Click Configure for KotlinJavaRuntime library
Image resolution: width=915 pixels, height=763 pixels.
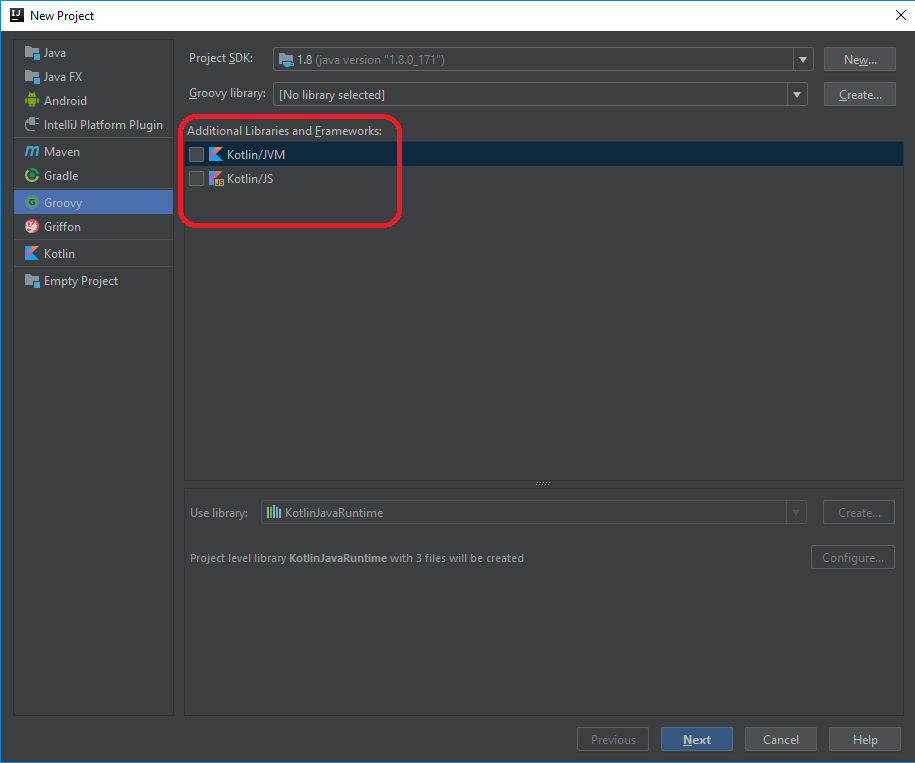[852, 557]
